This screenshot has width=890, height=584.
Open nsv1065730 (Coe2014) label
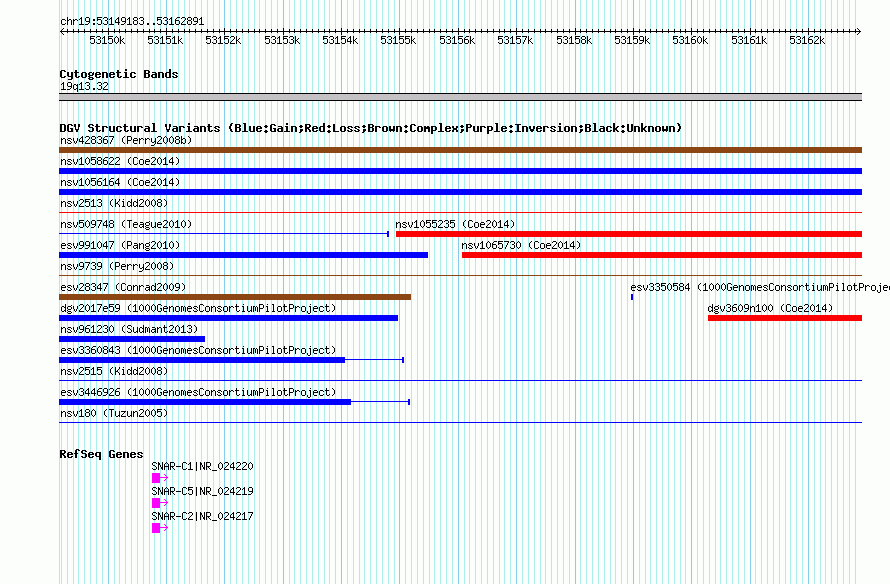click(521, 245)
